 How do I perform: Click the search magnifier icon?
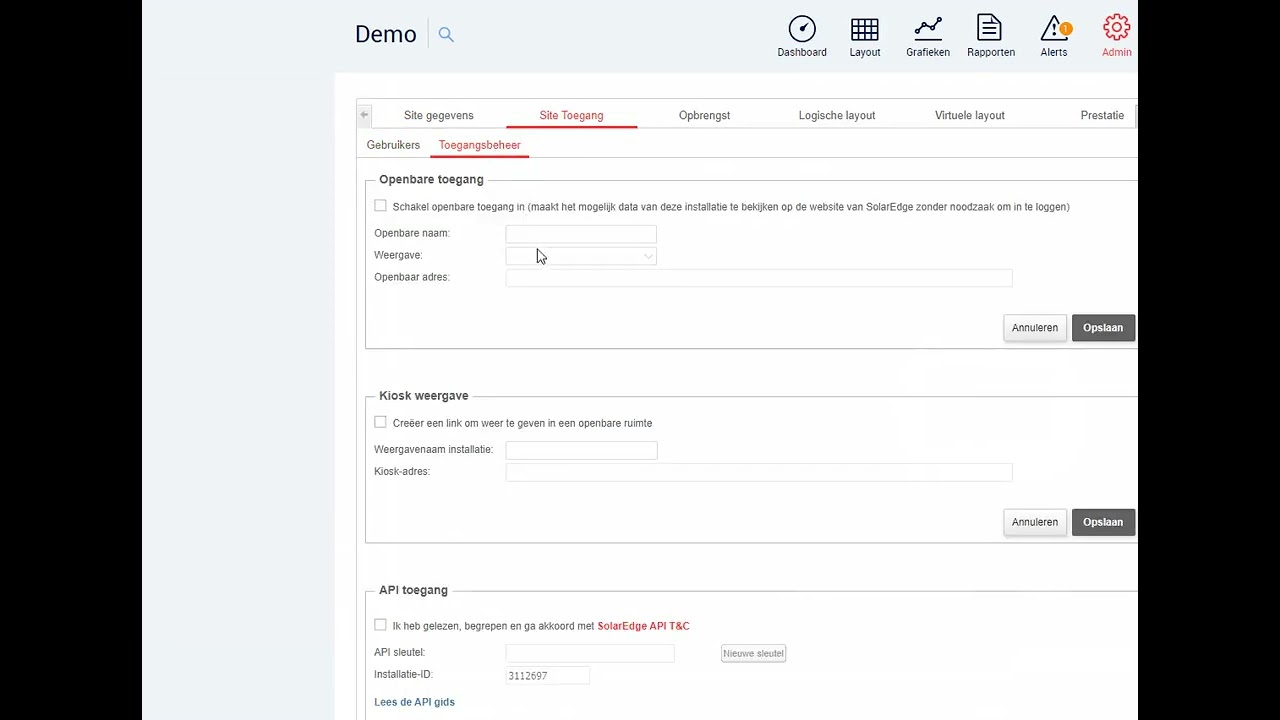point(446,35)
